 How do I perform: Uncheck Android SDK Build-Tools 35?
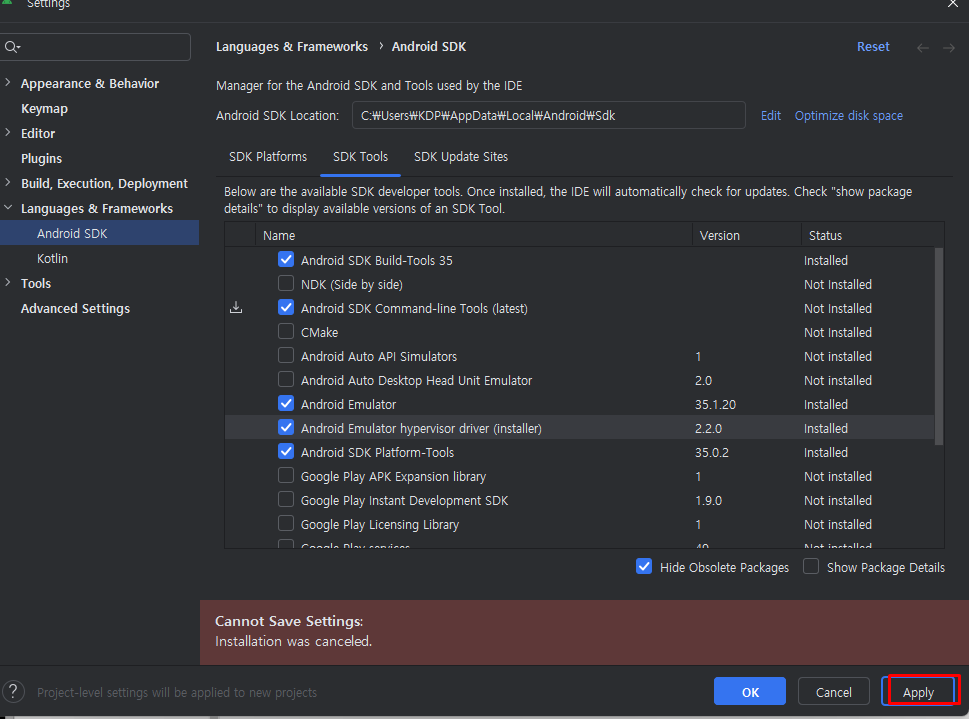coord(286,260)
